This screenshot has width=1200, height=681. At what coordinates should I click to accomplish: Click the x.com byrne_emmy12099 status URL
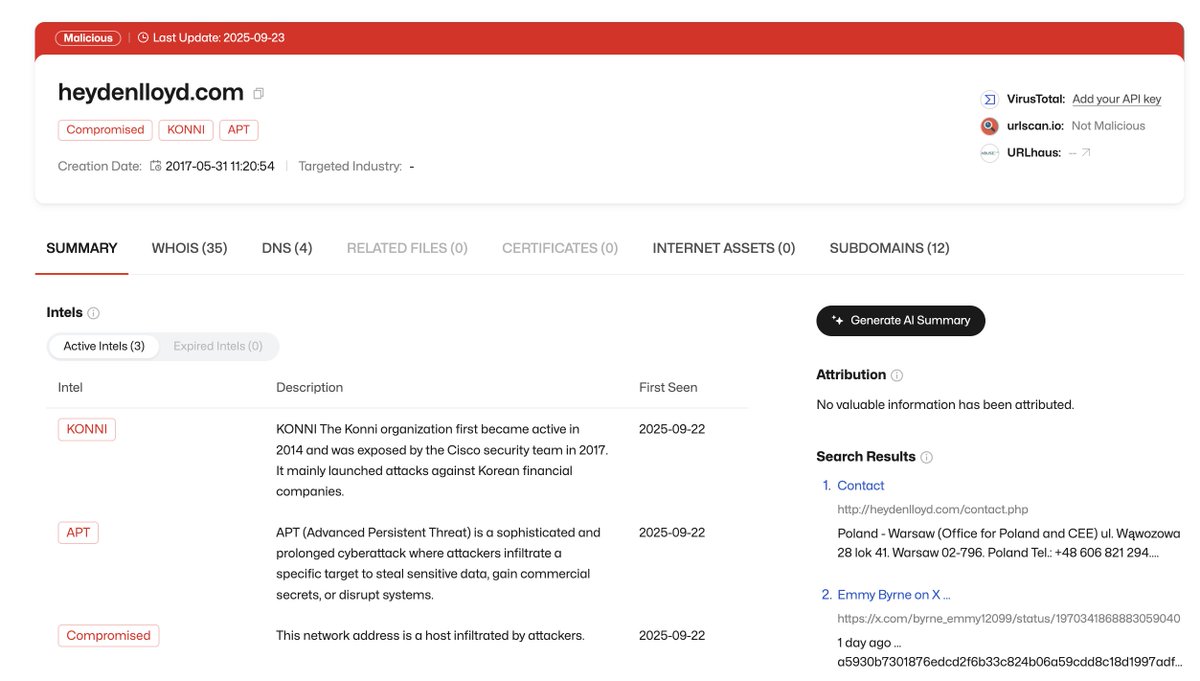(1009, 619)
